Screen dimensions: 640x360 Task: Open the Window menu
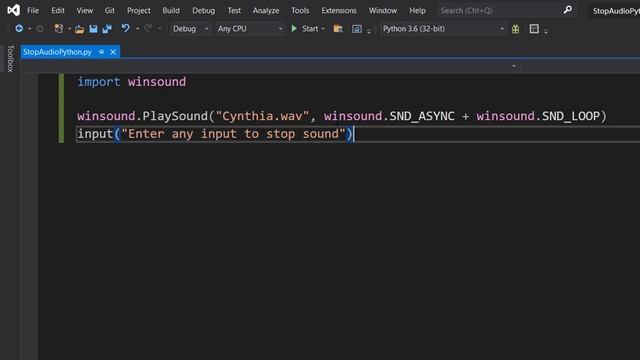[x=383, y=11]
